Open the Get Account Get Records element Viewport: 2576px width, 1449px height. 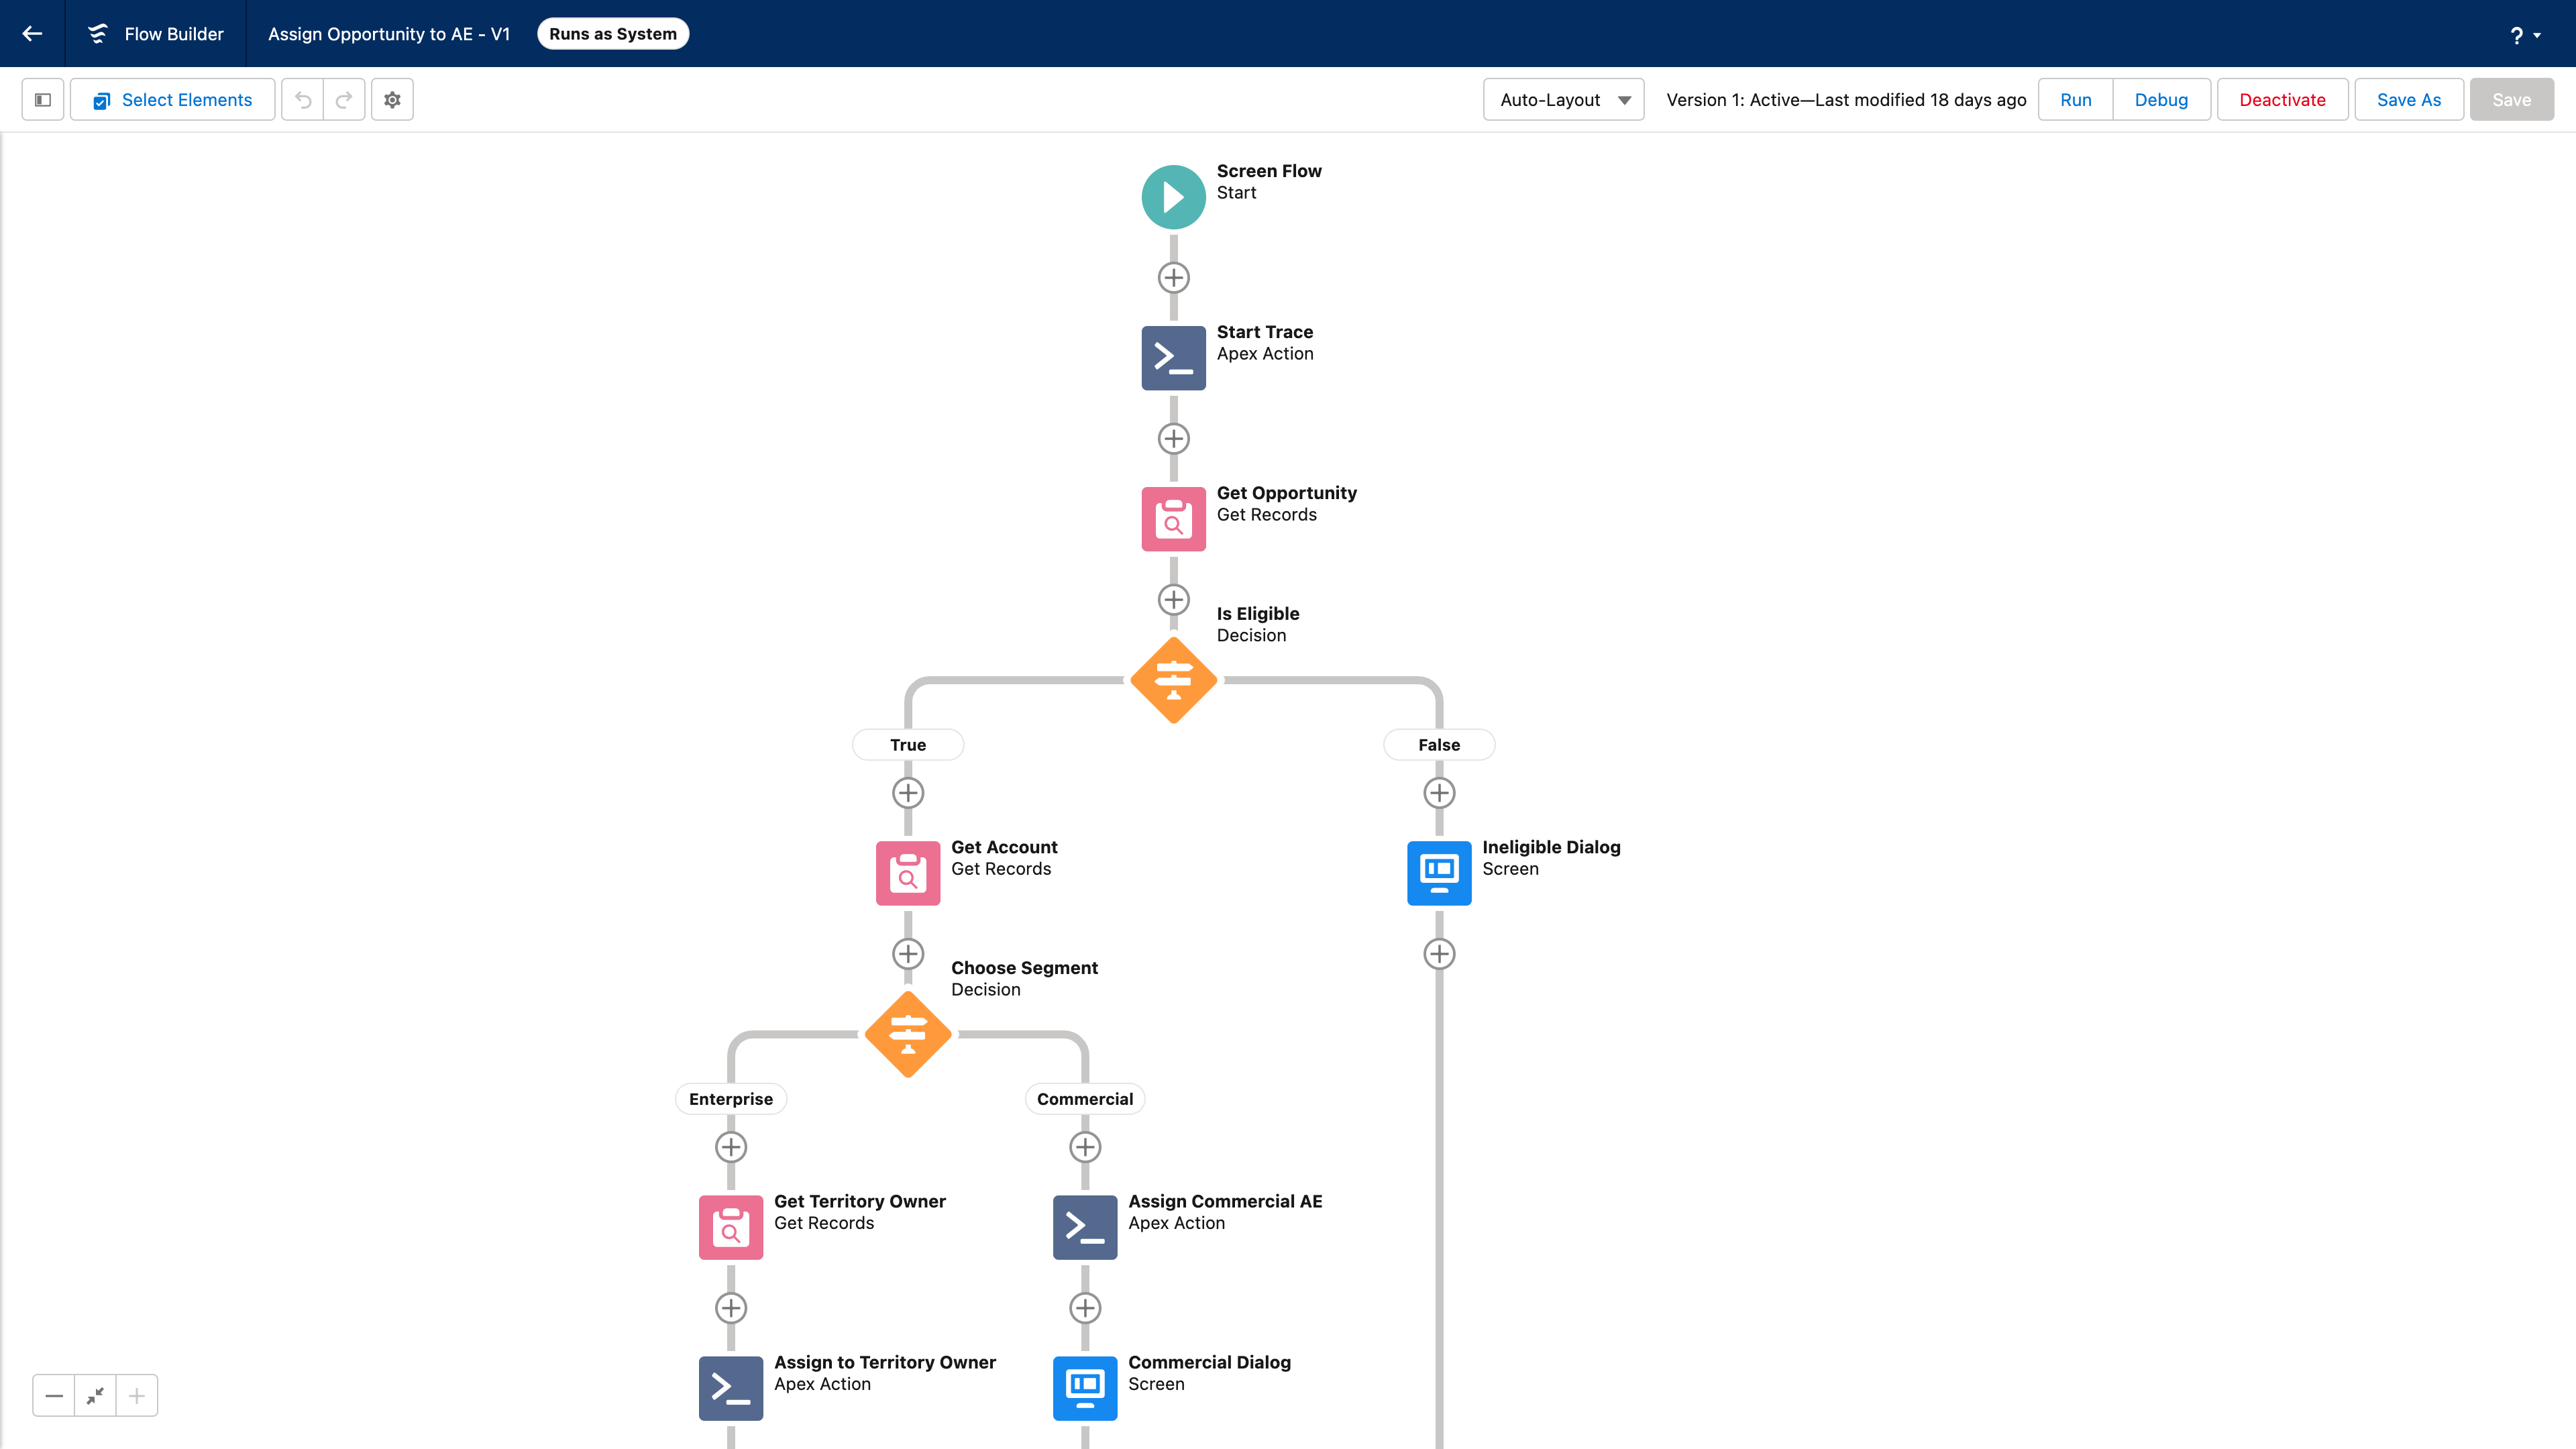point(907,872)
